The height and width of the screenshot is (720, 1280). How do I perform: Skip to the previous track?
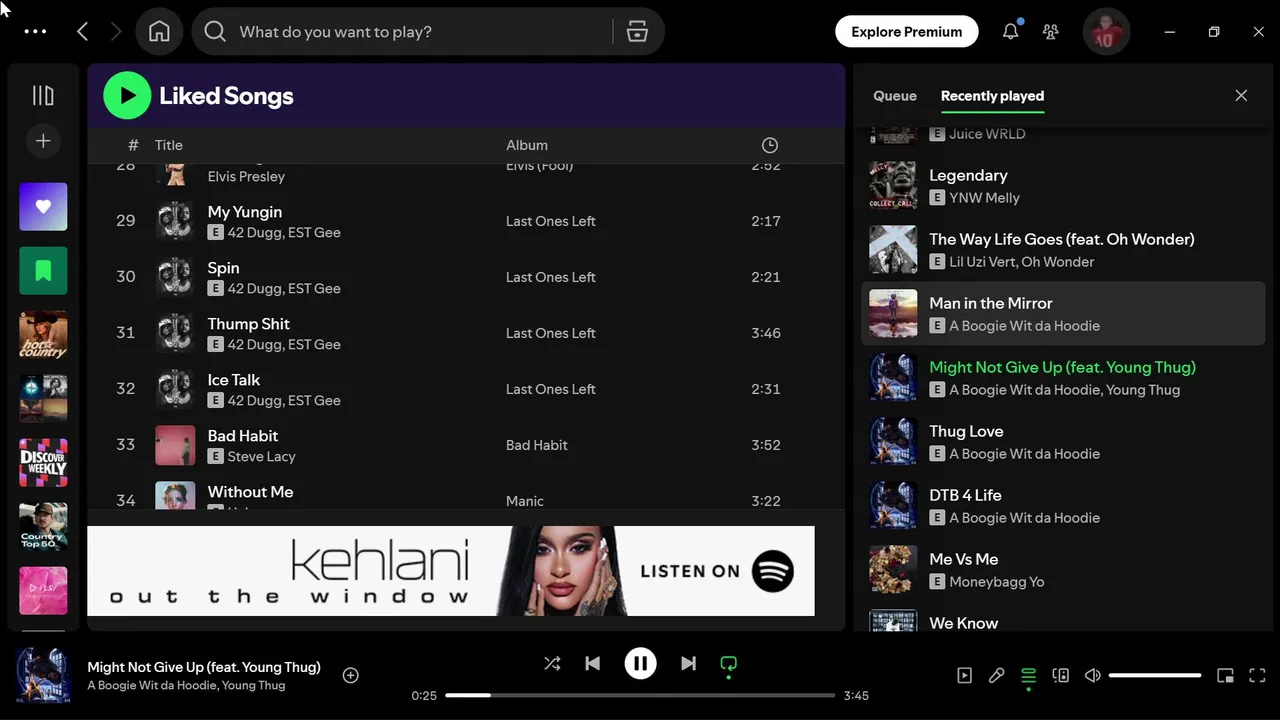[x=592, y=663]
